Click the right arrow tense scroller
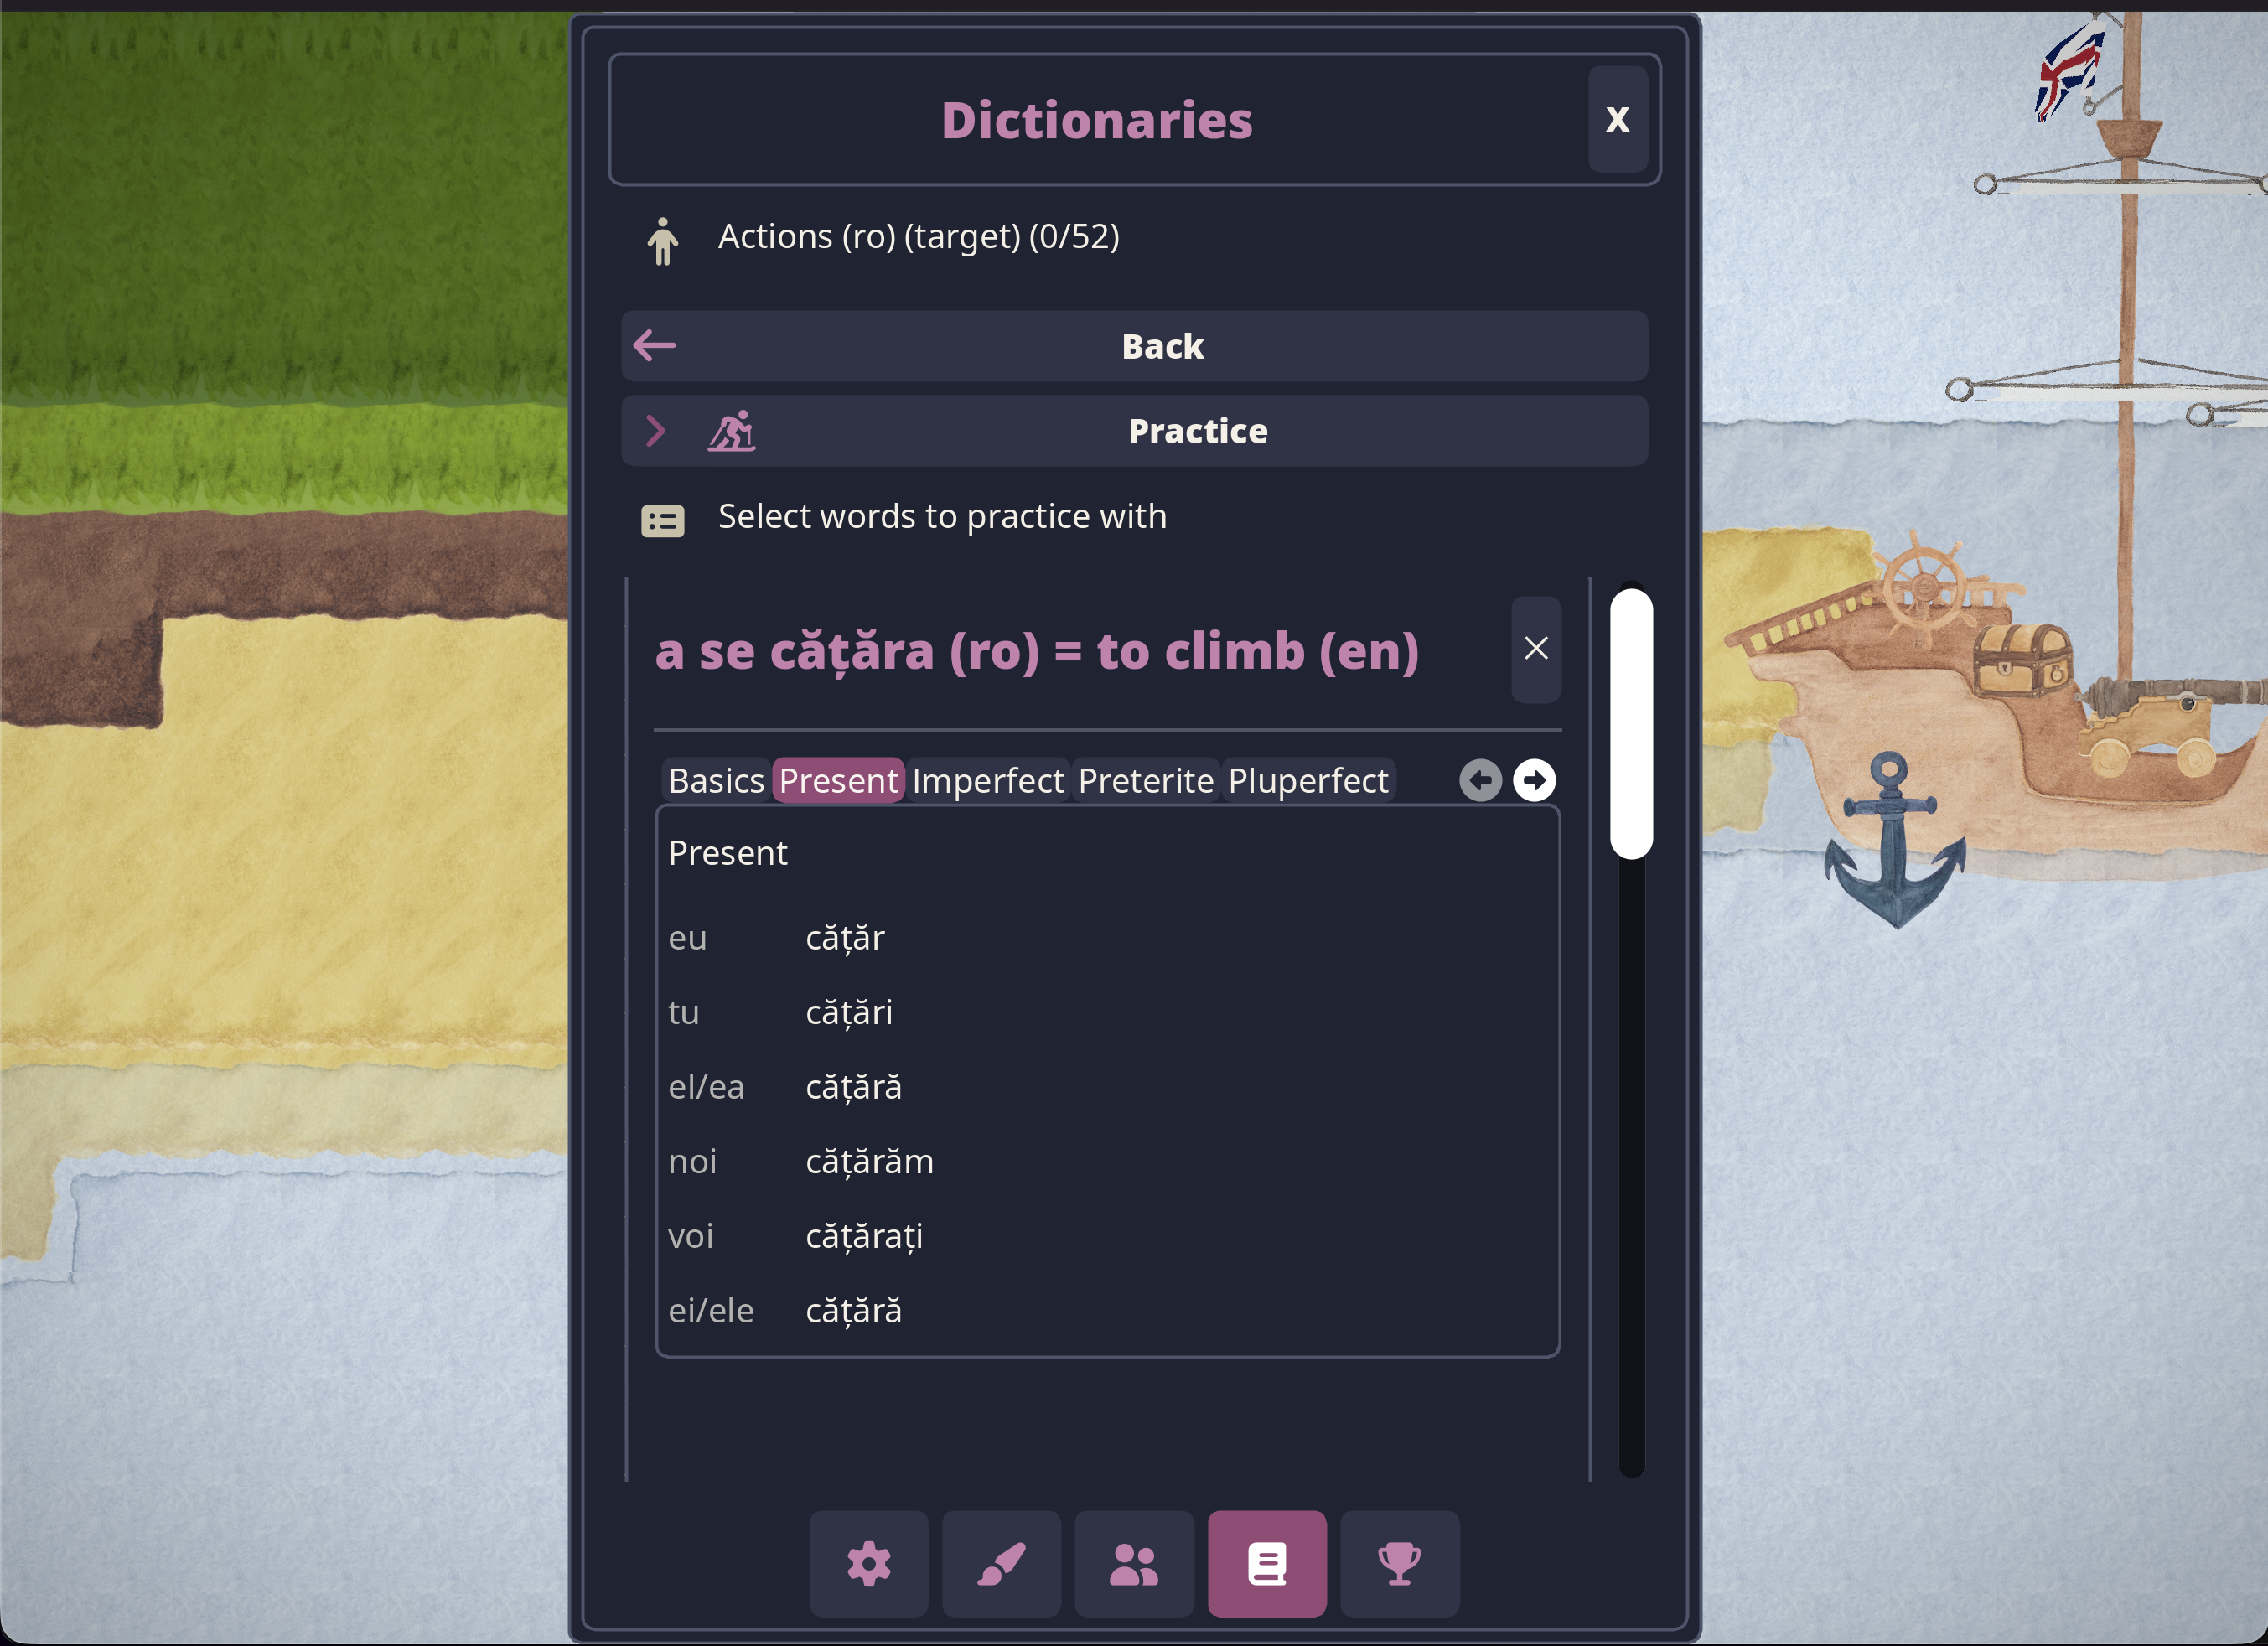The width and height of the screenshot is (2268, 1646). pyautogui.click(x=1534, y=780)
